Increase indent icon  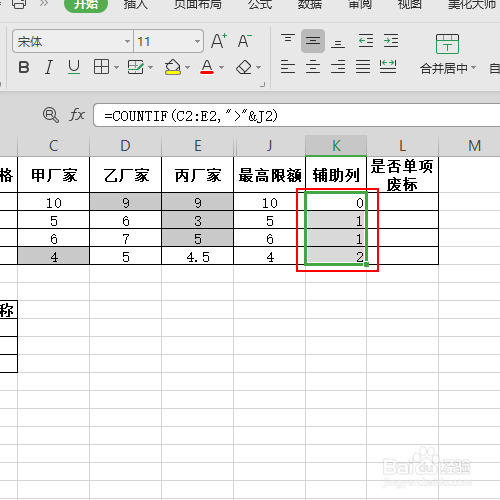pos(391,41)
